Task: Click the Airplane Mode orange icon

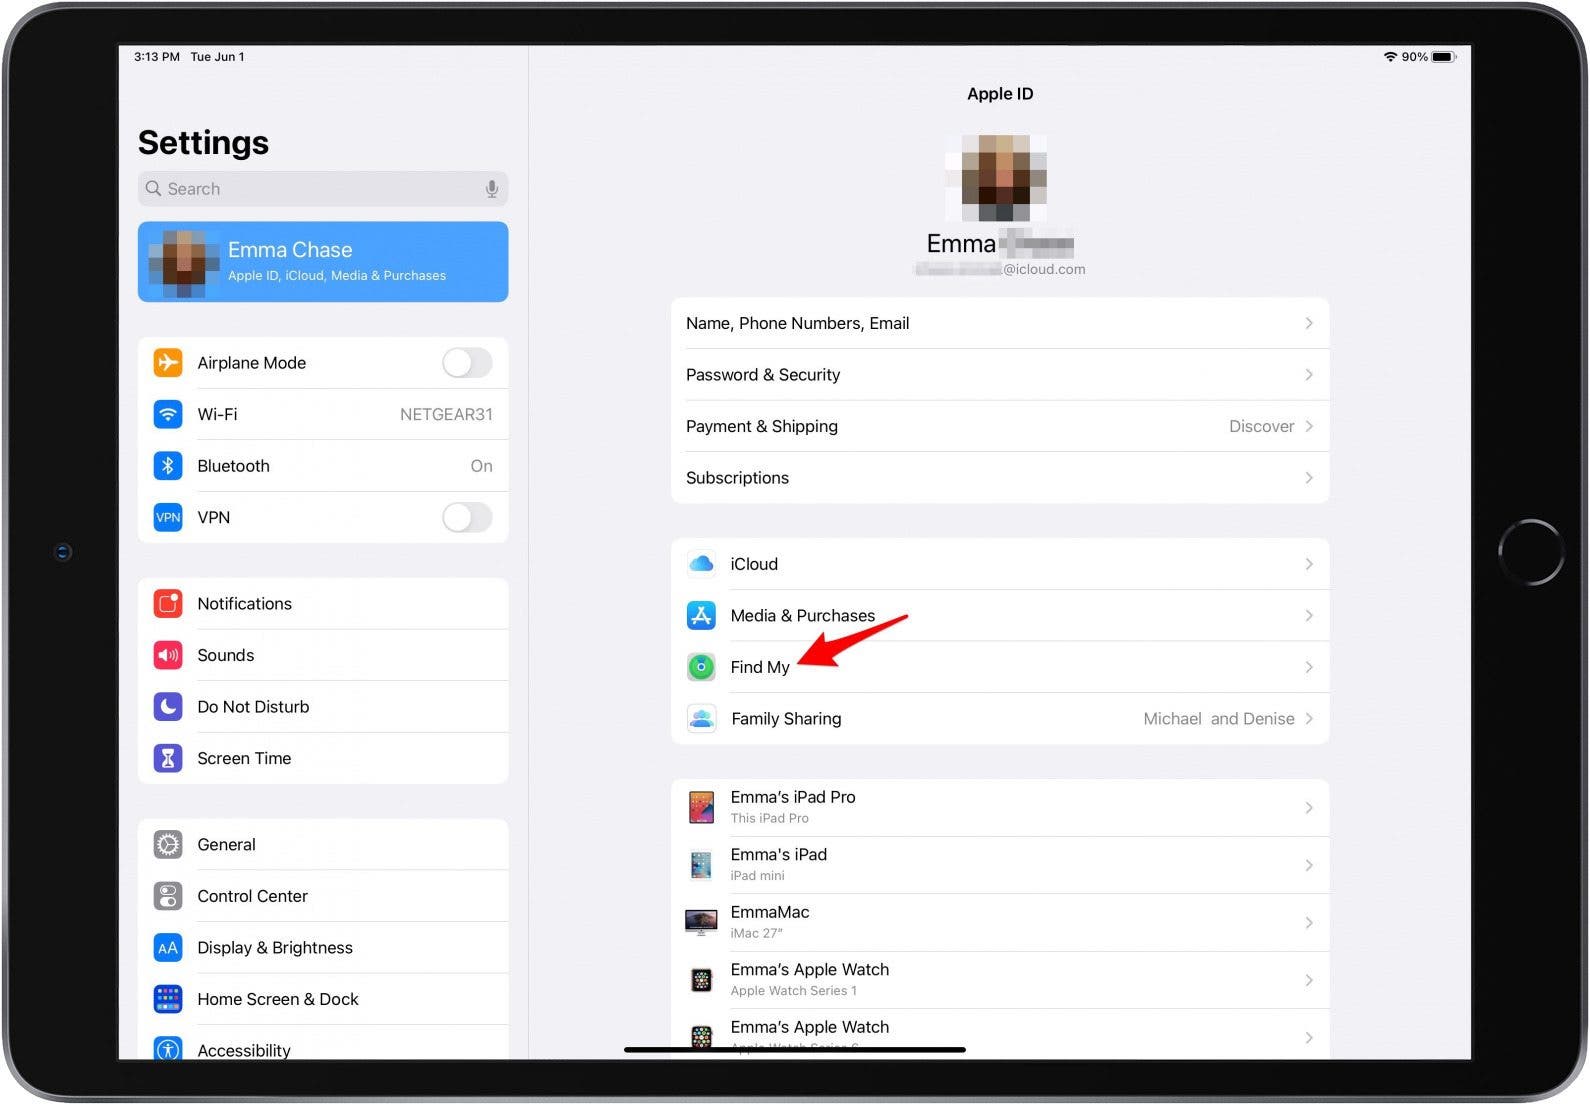Action: pyautogui.click(x=168, y=362)
